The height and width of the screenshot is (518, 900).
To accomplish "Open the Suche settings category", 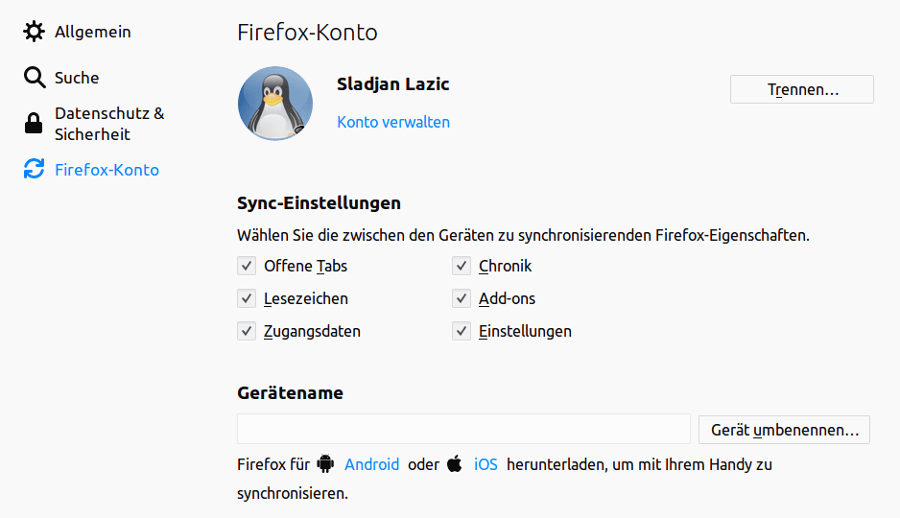I will (x=76, y=78).
